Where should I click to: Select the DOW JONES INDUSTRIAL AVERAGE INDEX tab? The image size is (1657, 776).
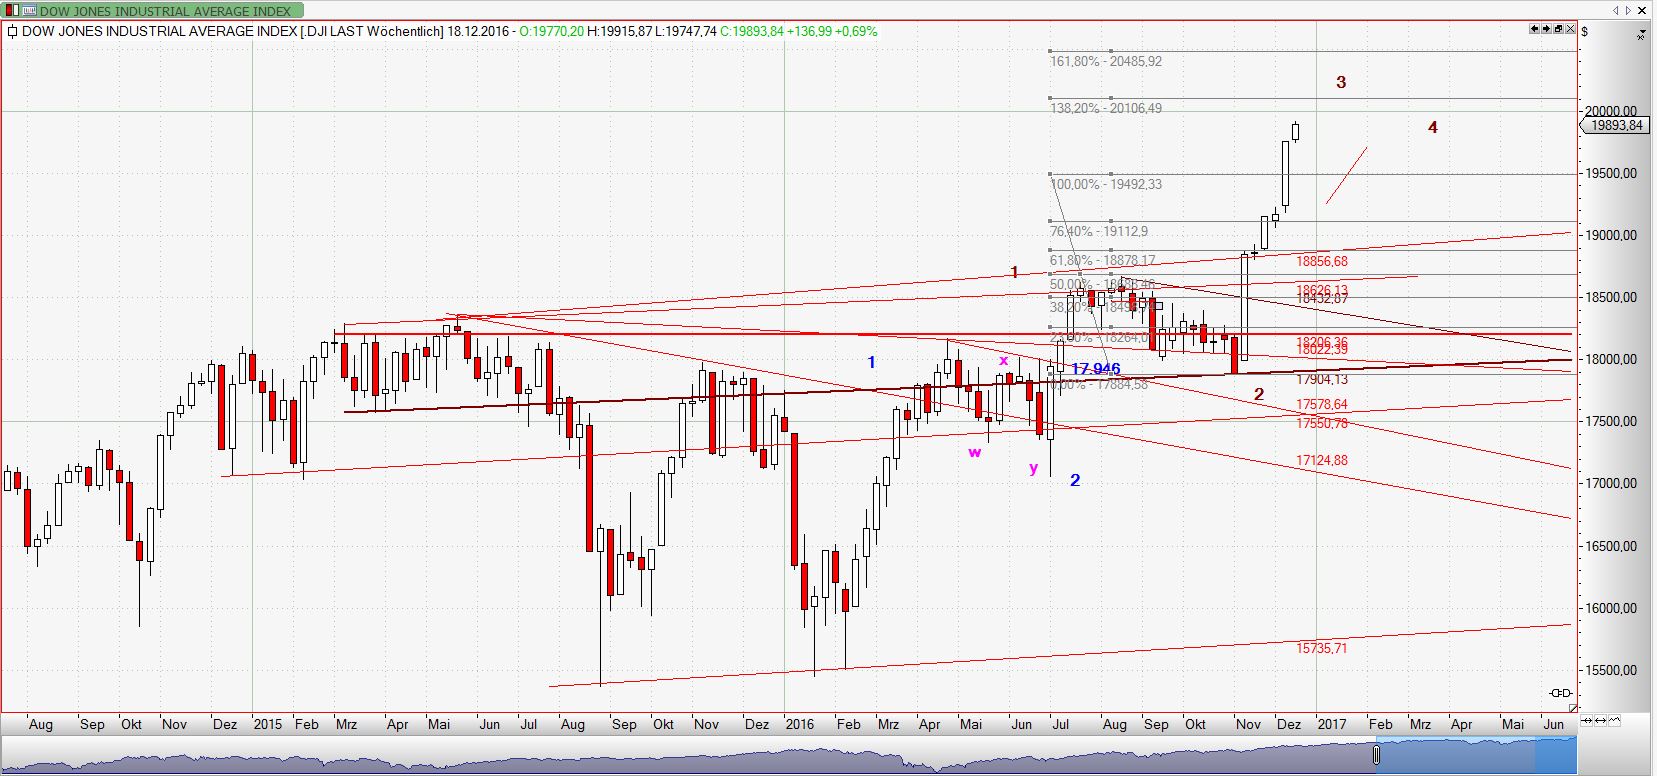pyautogui.click(x=160, y=11)
